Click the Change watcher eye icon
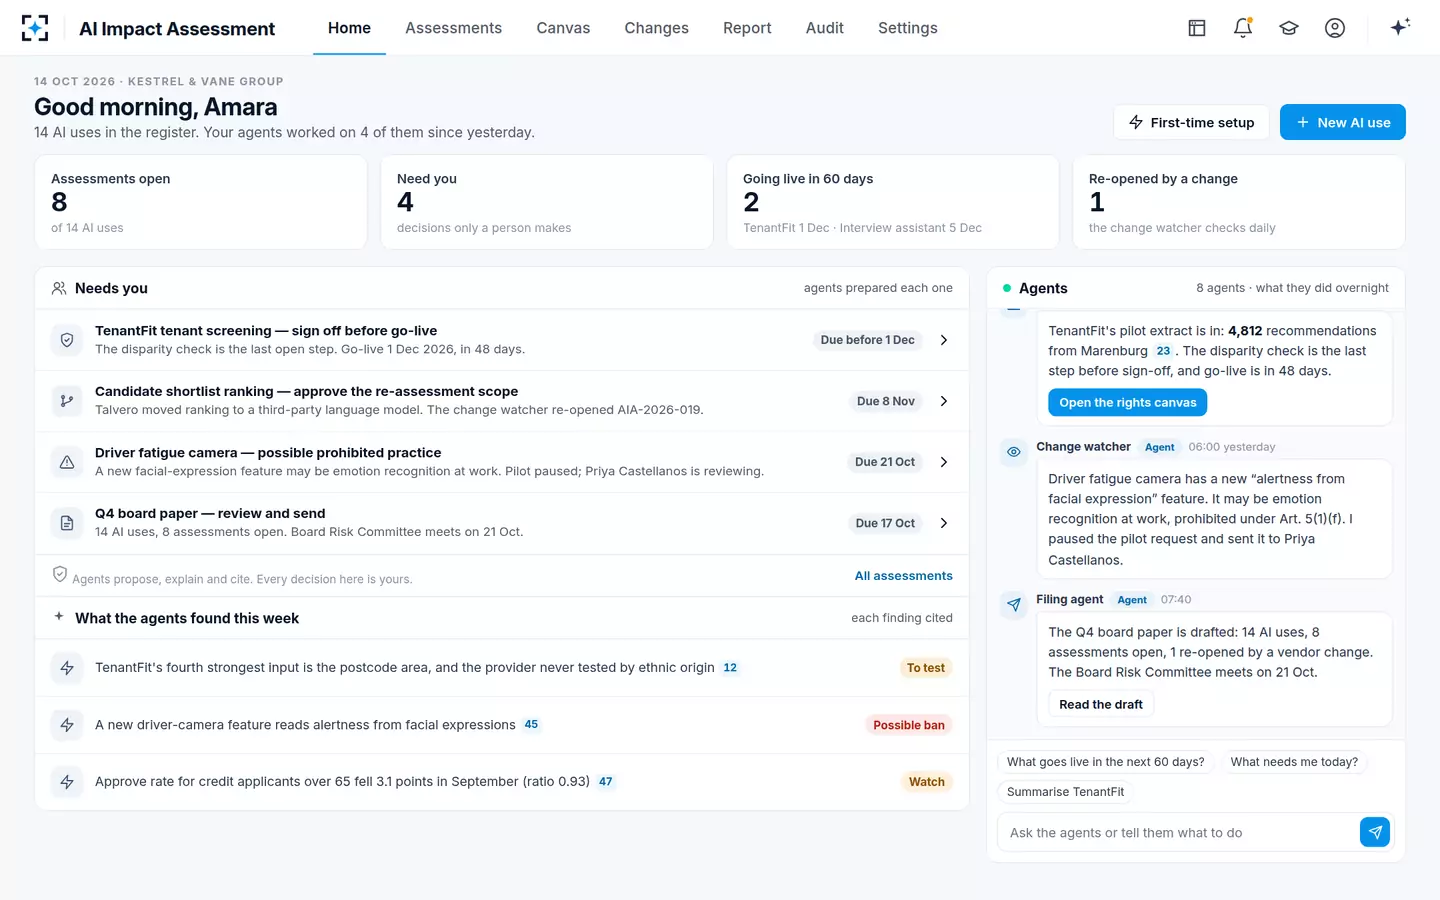 1014,452
